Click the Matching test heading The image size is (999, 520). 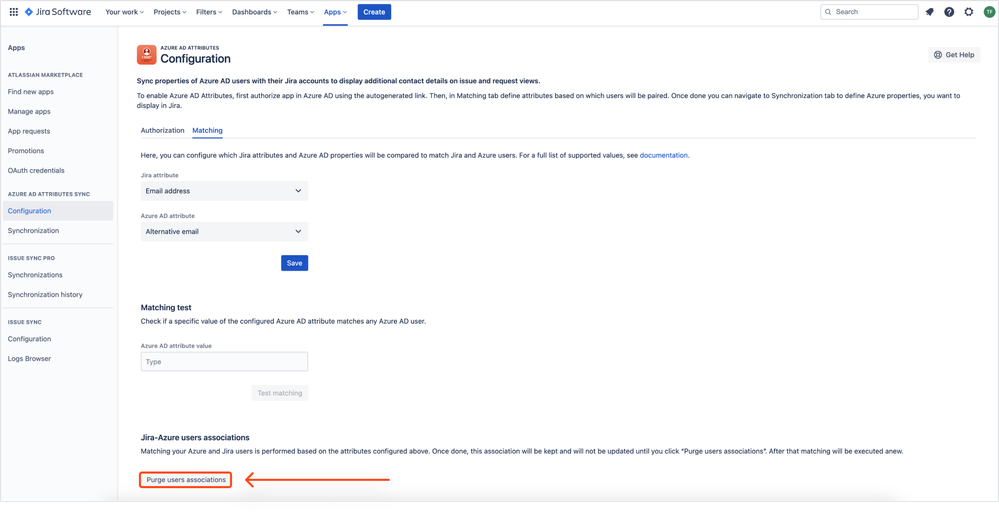166,308
